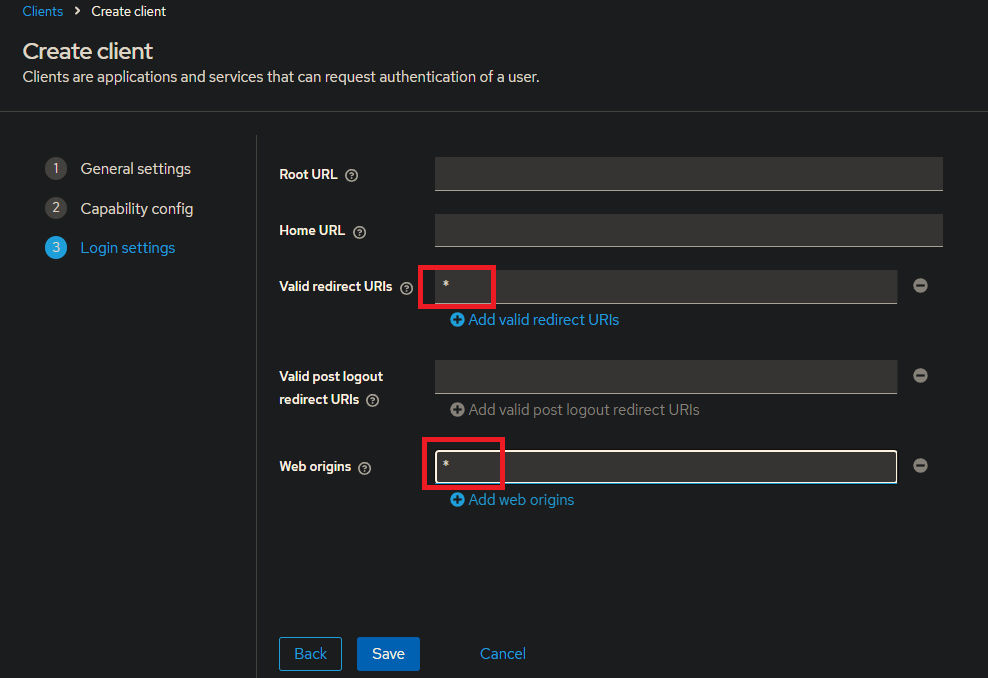Click the step 3 number circle
This screenshot has height=678, width=988.
(x=56, y=248)
